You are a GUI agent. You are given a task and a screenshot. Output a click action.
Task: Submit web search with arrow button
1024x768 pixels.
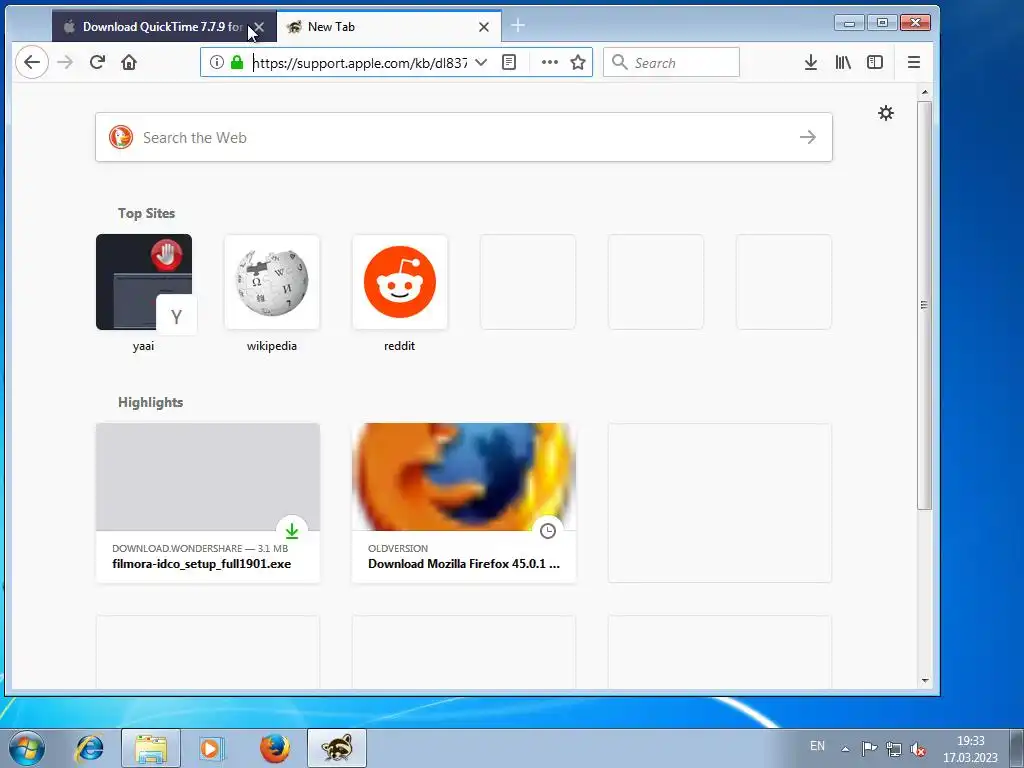(808, 137)
